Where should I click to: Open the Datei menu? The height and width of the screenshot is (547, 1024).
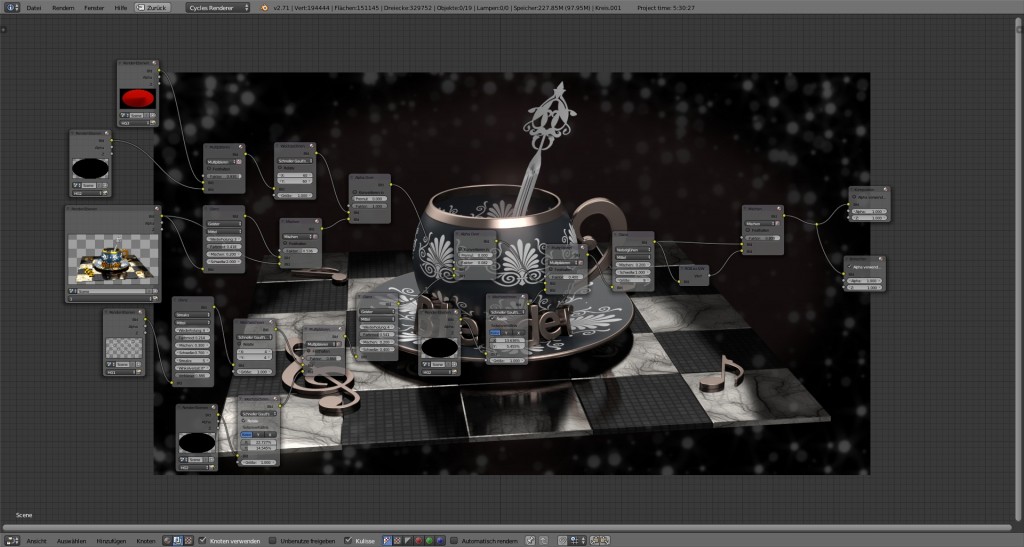34,8
